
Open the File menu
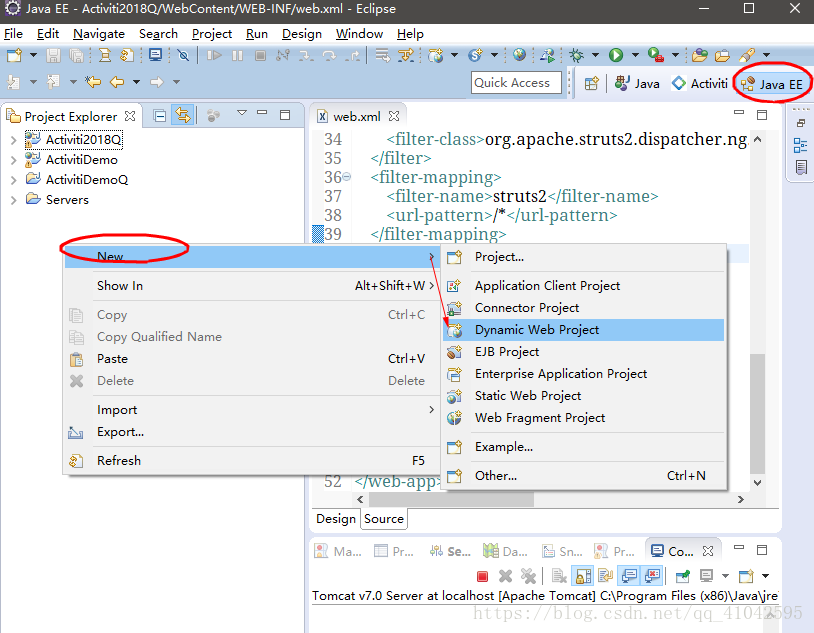point(13,34)
